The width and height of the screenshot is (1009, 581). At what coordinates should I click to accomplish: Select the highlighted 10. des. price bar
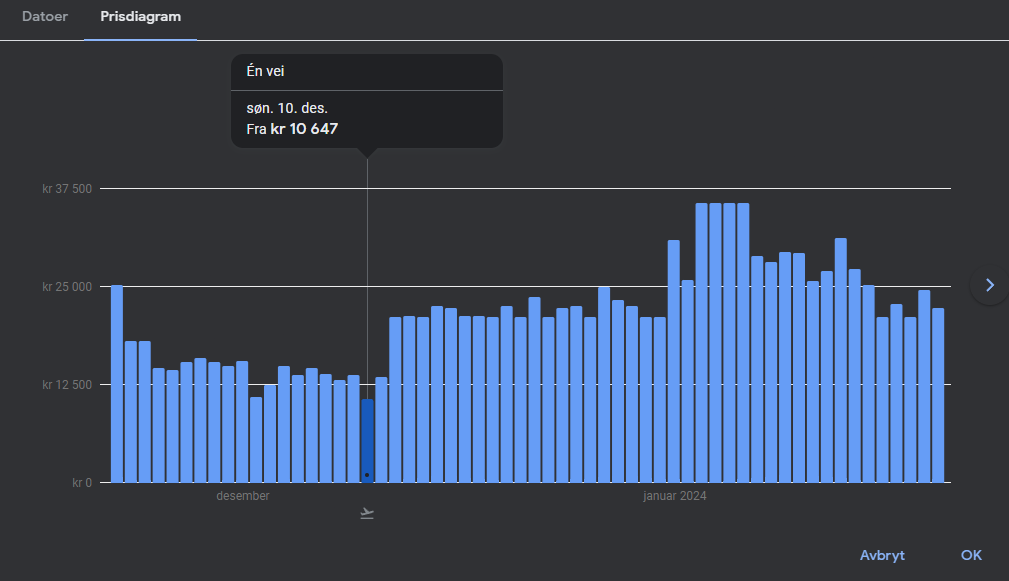point(367,440)
